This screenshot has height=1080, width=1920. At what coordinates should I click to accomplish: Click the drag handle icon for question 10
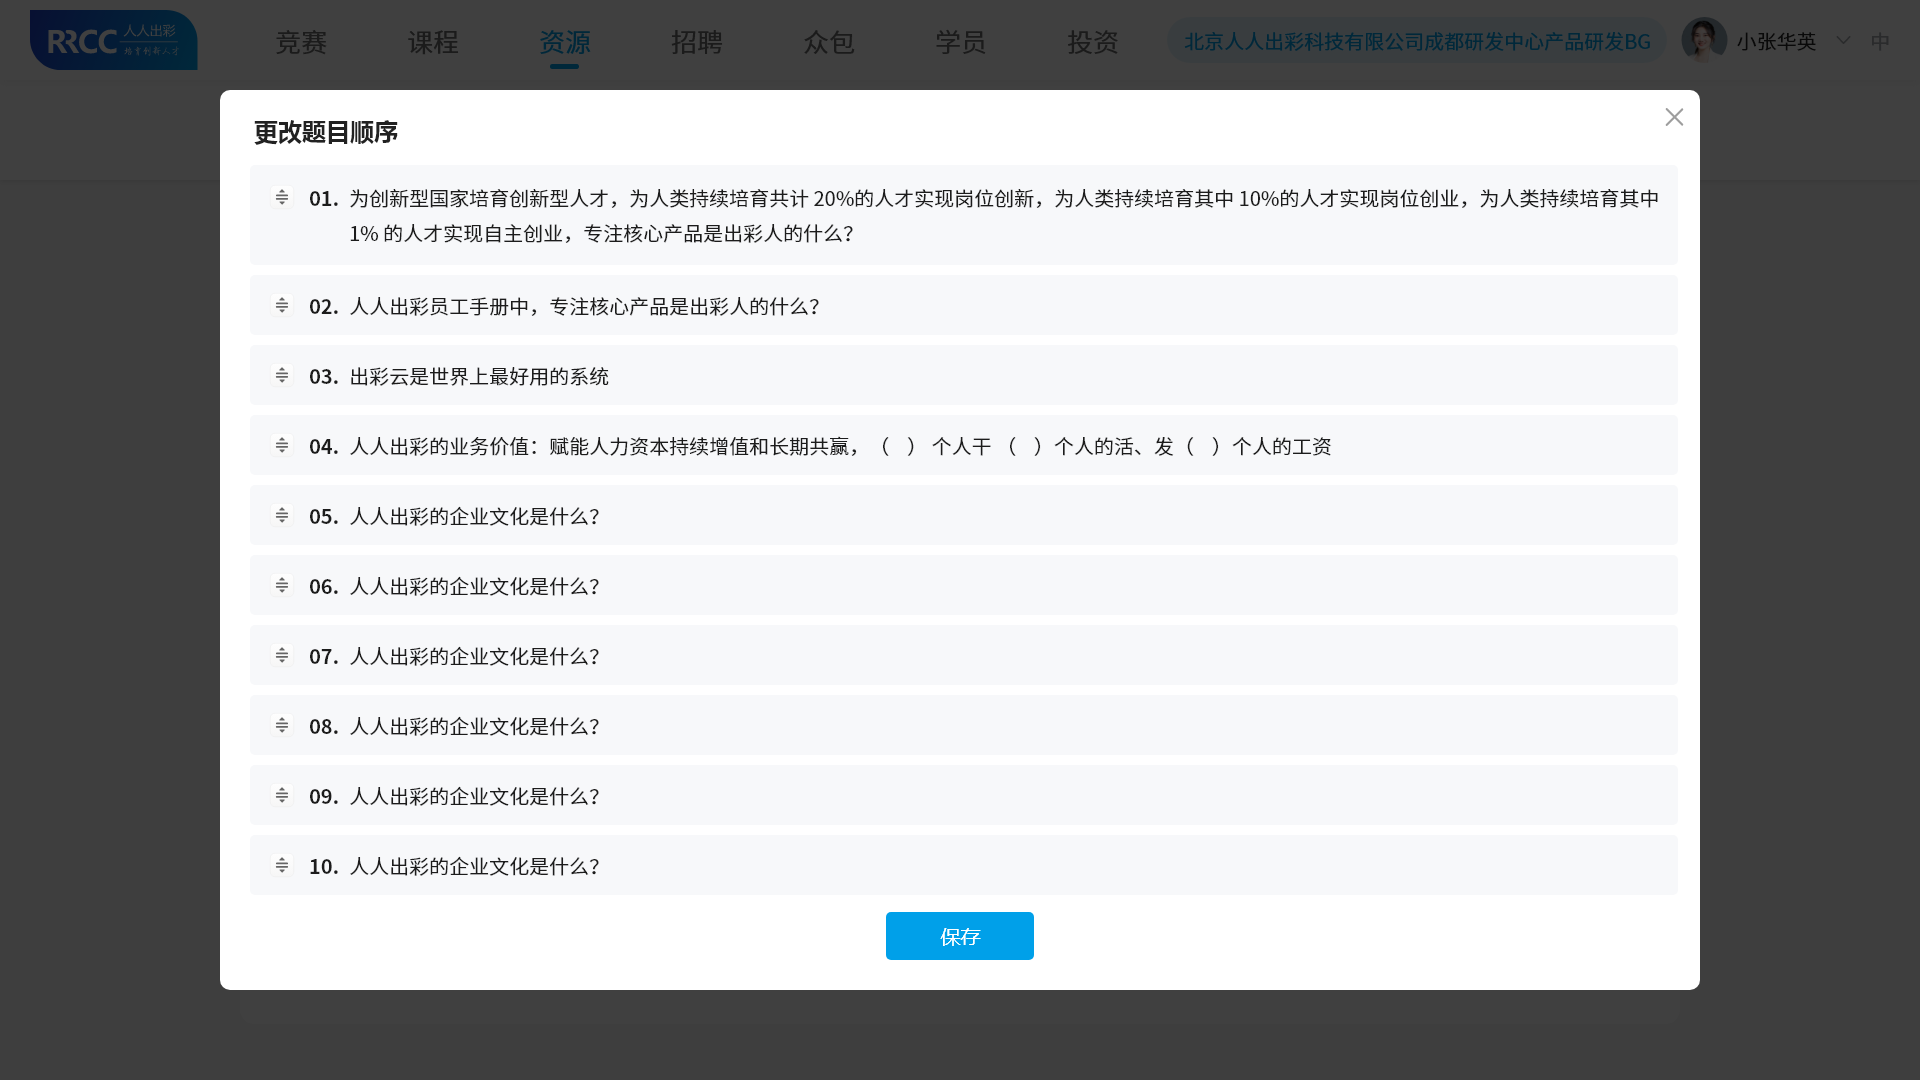click(x=282, y=865)
